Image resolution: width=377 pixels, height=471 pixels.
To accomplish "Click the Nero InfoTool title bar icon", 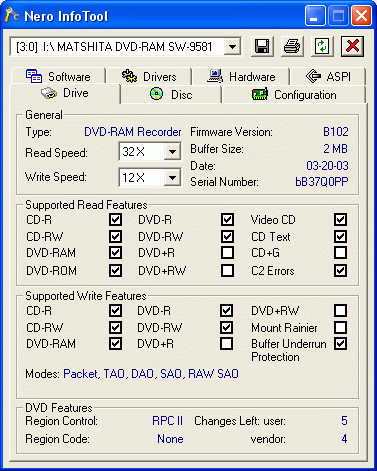I will [x=13, y=15].
